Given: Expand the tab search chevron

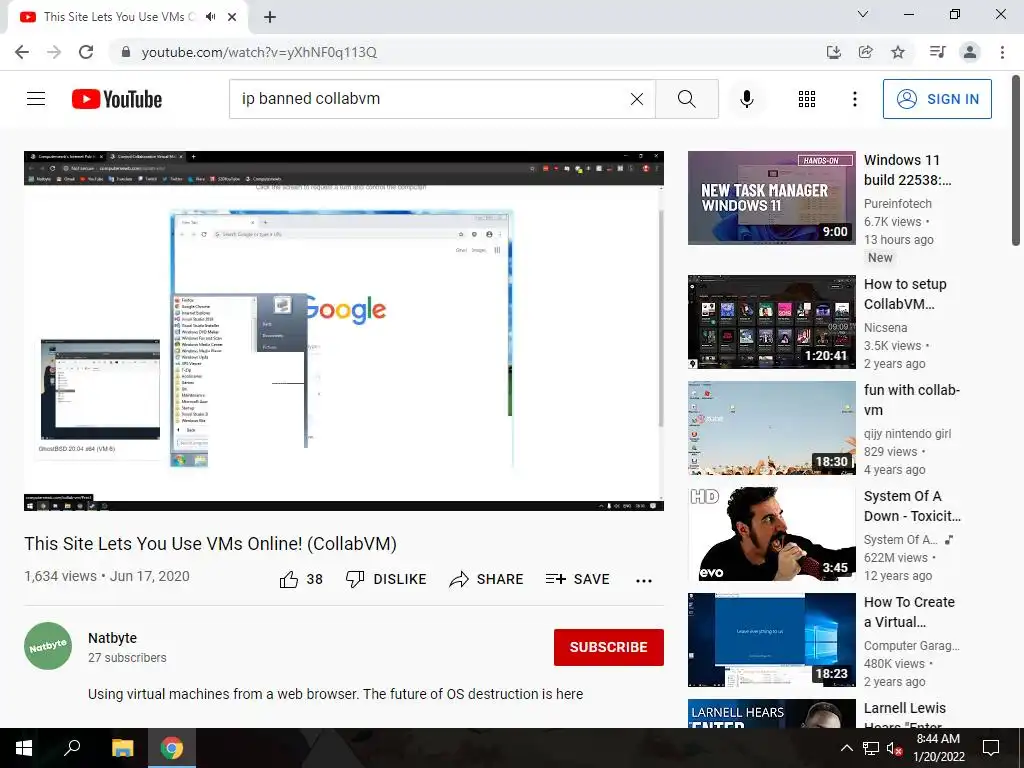Looking at the screenshot, I should pyautogui.click(x=863, y=14).
